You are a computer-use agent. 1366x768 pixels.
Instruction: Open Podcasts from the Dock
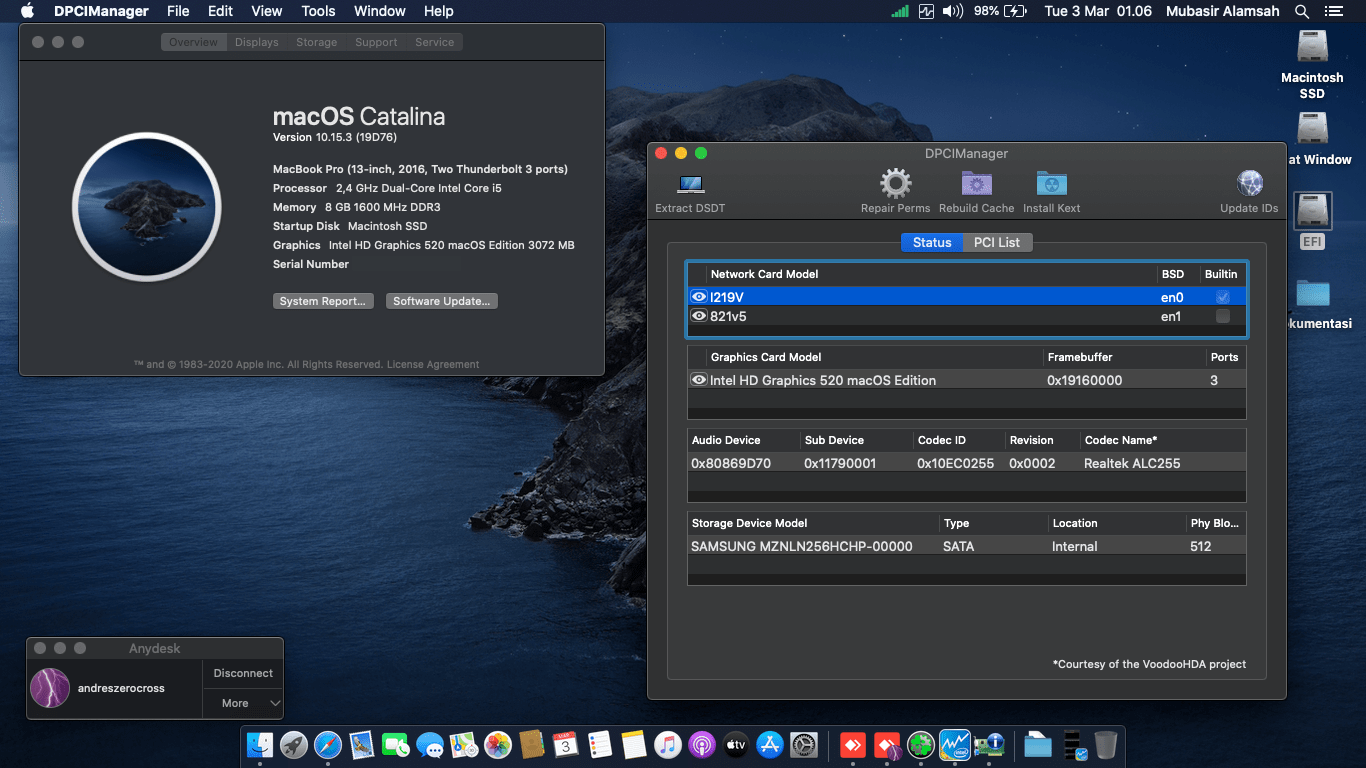tap(702, 745)
